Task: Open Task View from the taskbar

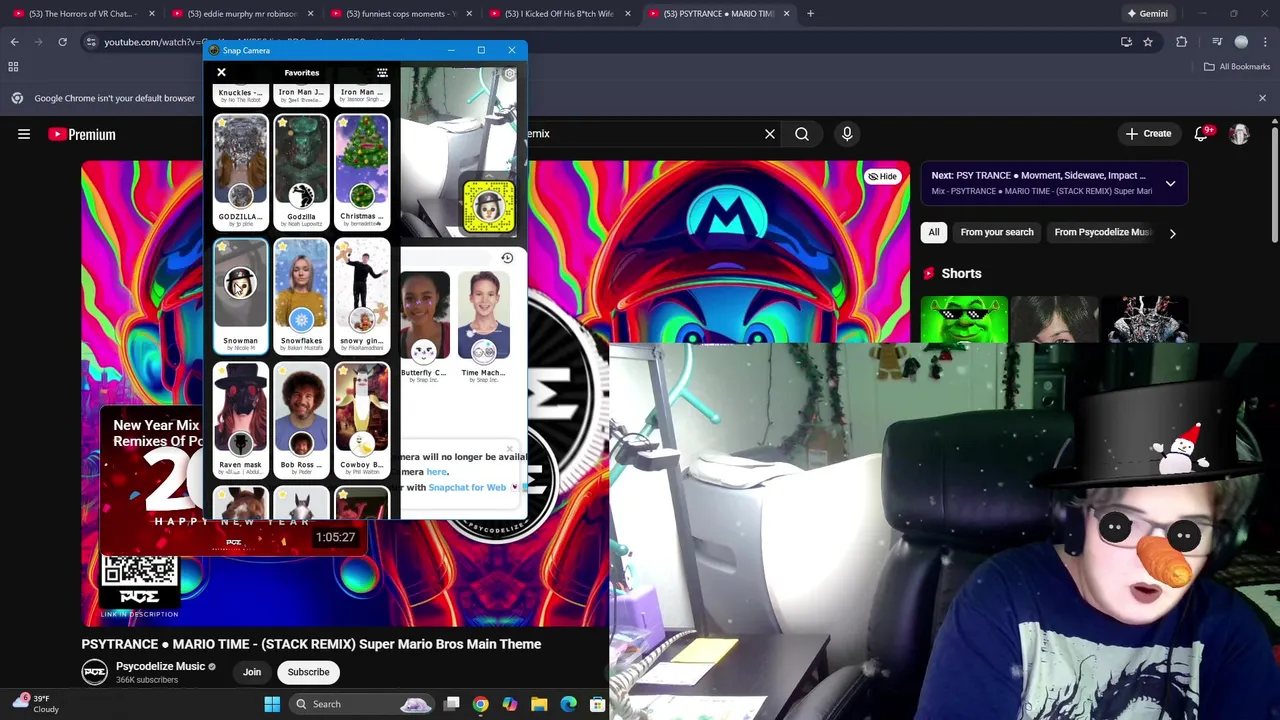Action: (x=452, y=704)
